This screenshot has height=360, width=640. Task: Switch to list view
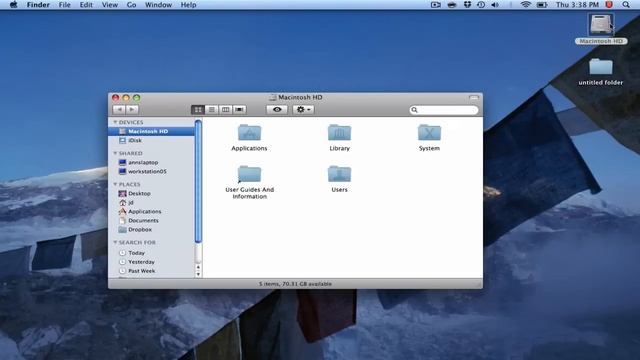pyautogui.click(x=211, y=109)
